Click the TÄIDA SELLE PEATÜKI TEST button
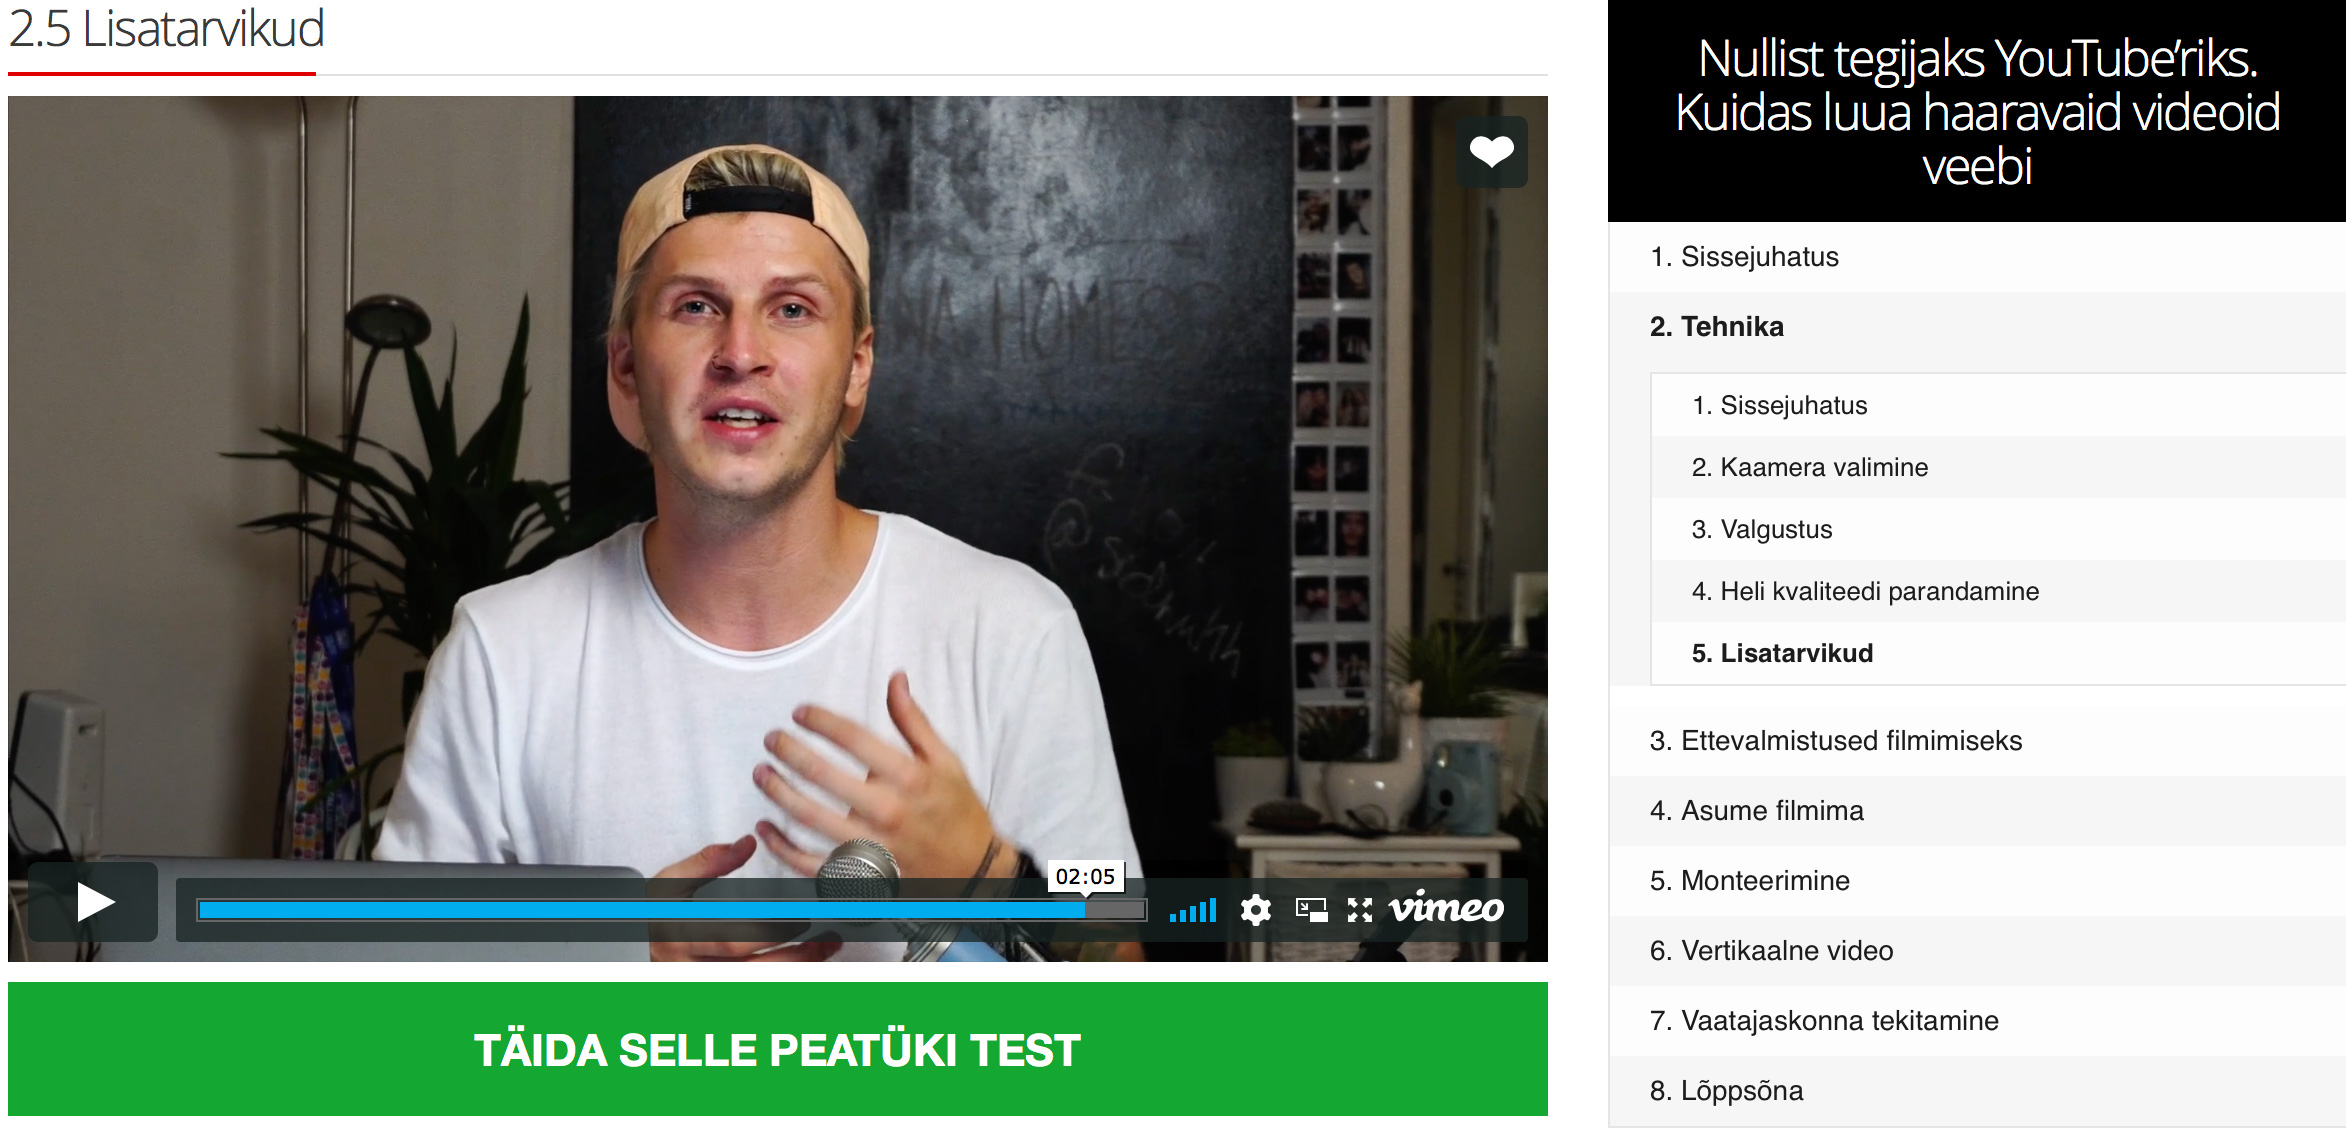 (778, 1049)
